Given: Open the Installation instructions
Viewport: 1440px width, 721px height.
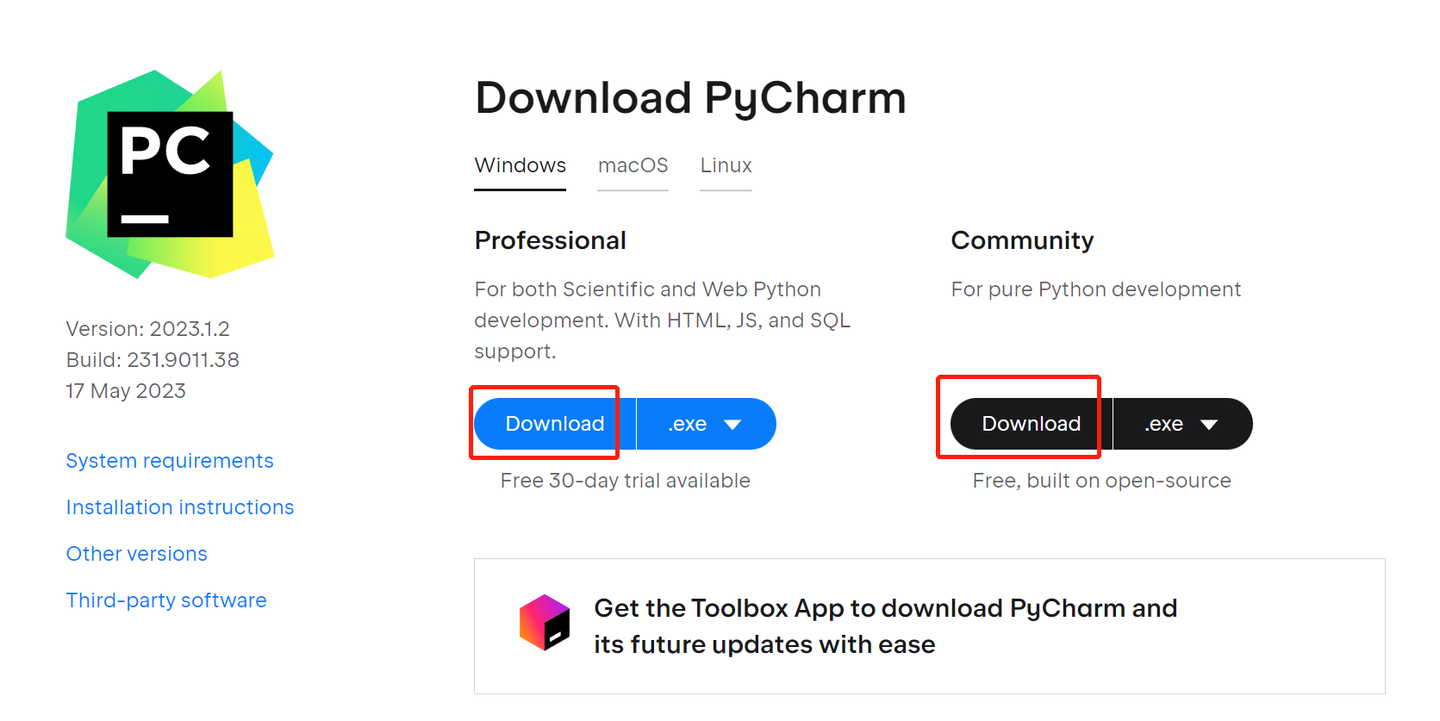Looking at the screenshot, I should point(180,507).
